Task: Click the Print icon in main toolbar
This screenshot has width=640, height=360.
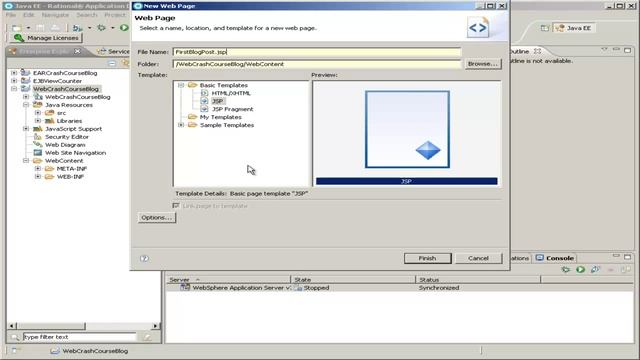Action: (x=55, y=28)
